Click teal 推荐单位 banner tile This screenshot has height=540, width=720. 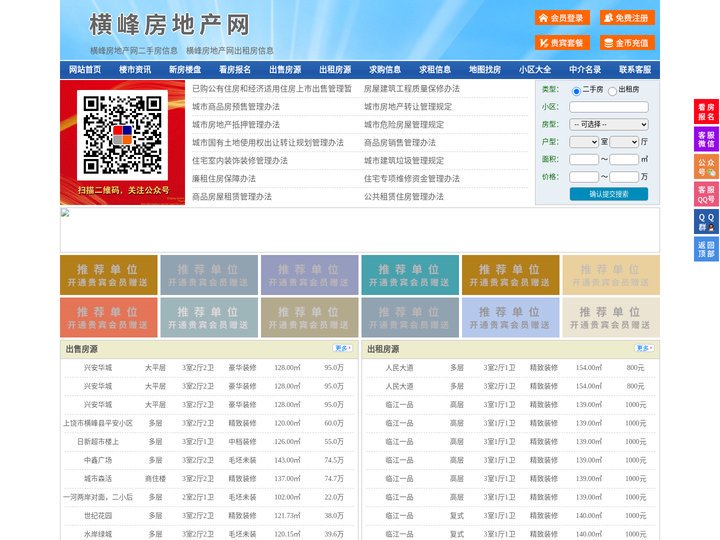[410, 275]
